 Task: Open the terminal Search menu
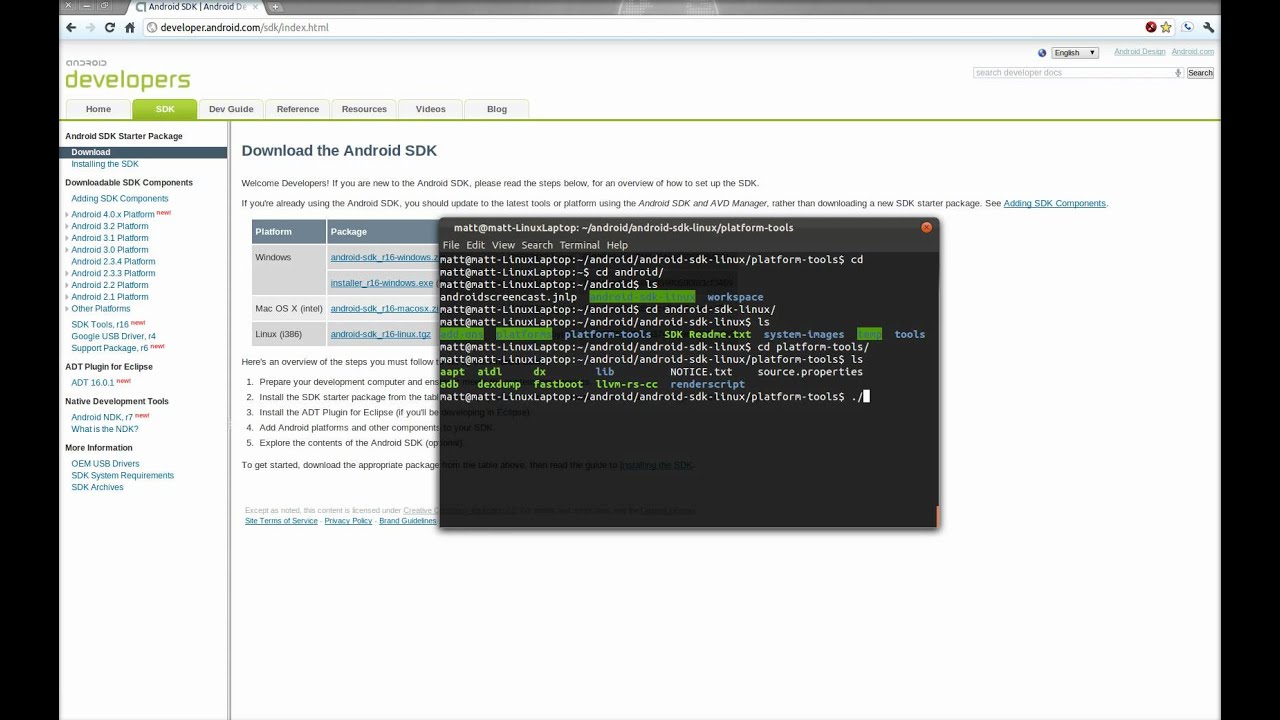coord(537,245)
